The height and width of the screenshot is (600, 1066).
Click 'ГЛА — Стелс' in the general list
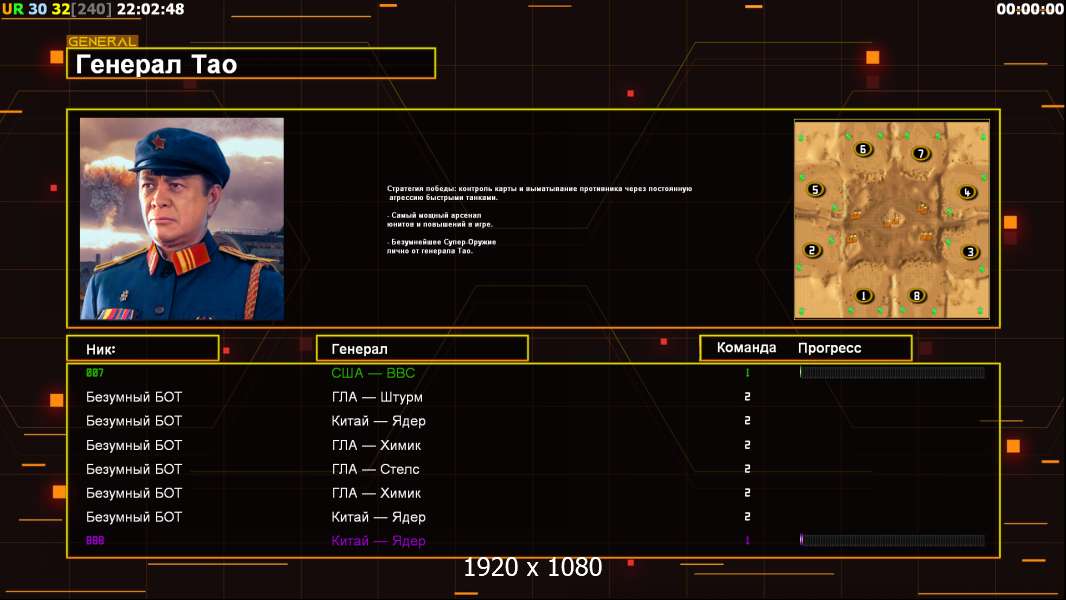point(375,469)
